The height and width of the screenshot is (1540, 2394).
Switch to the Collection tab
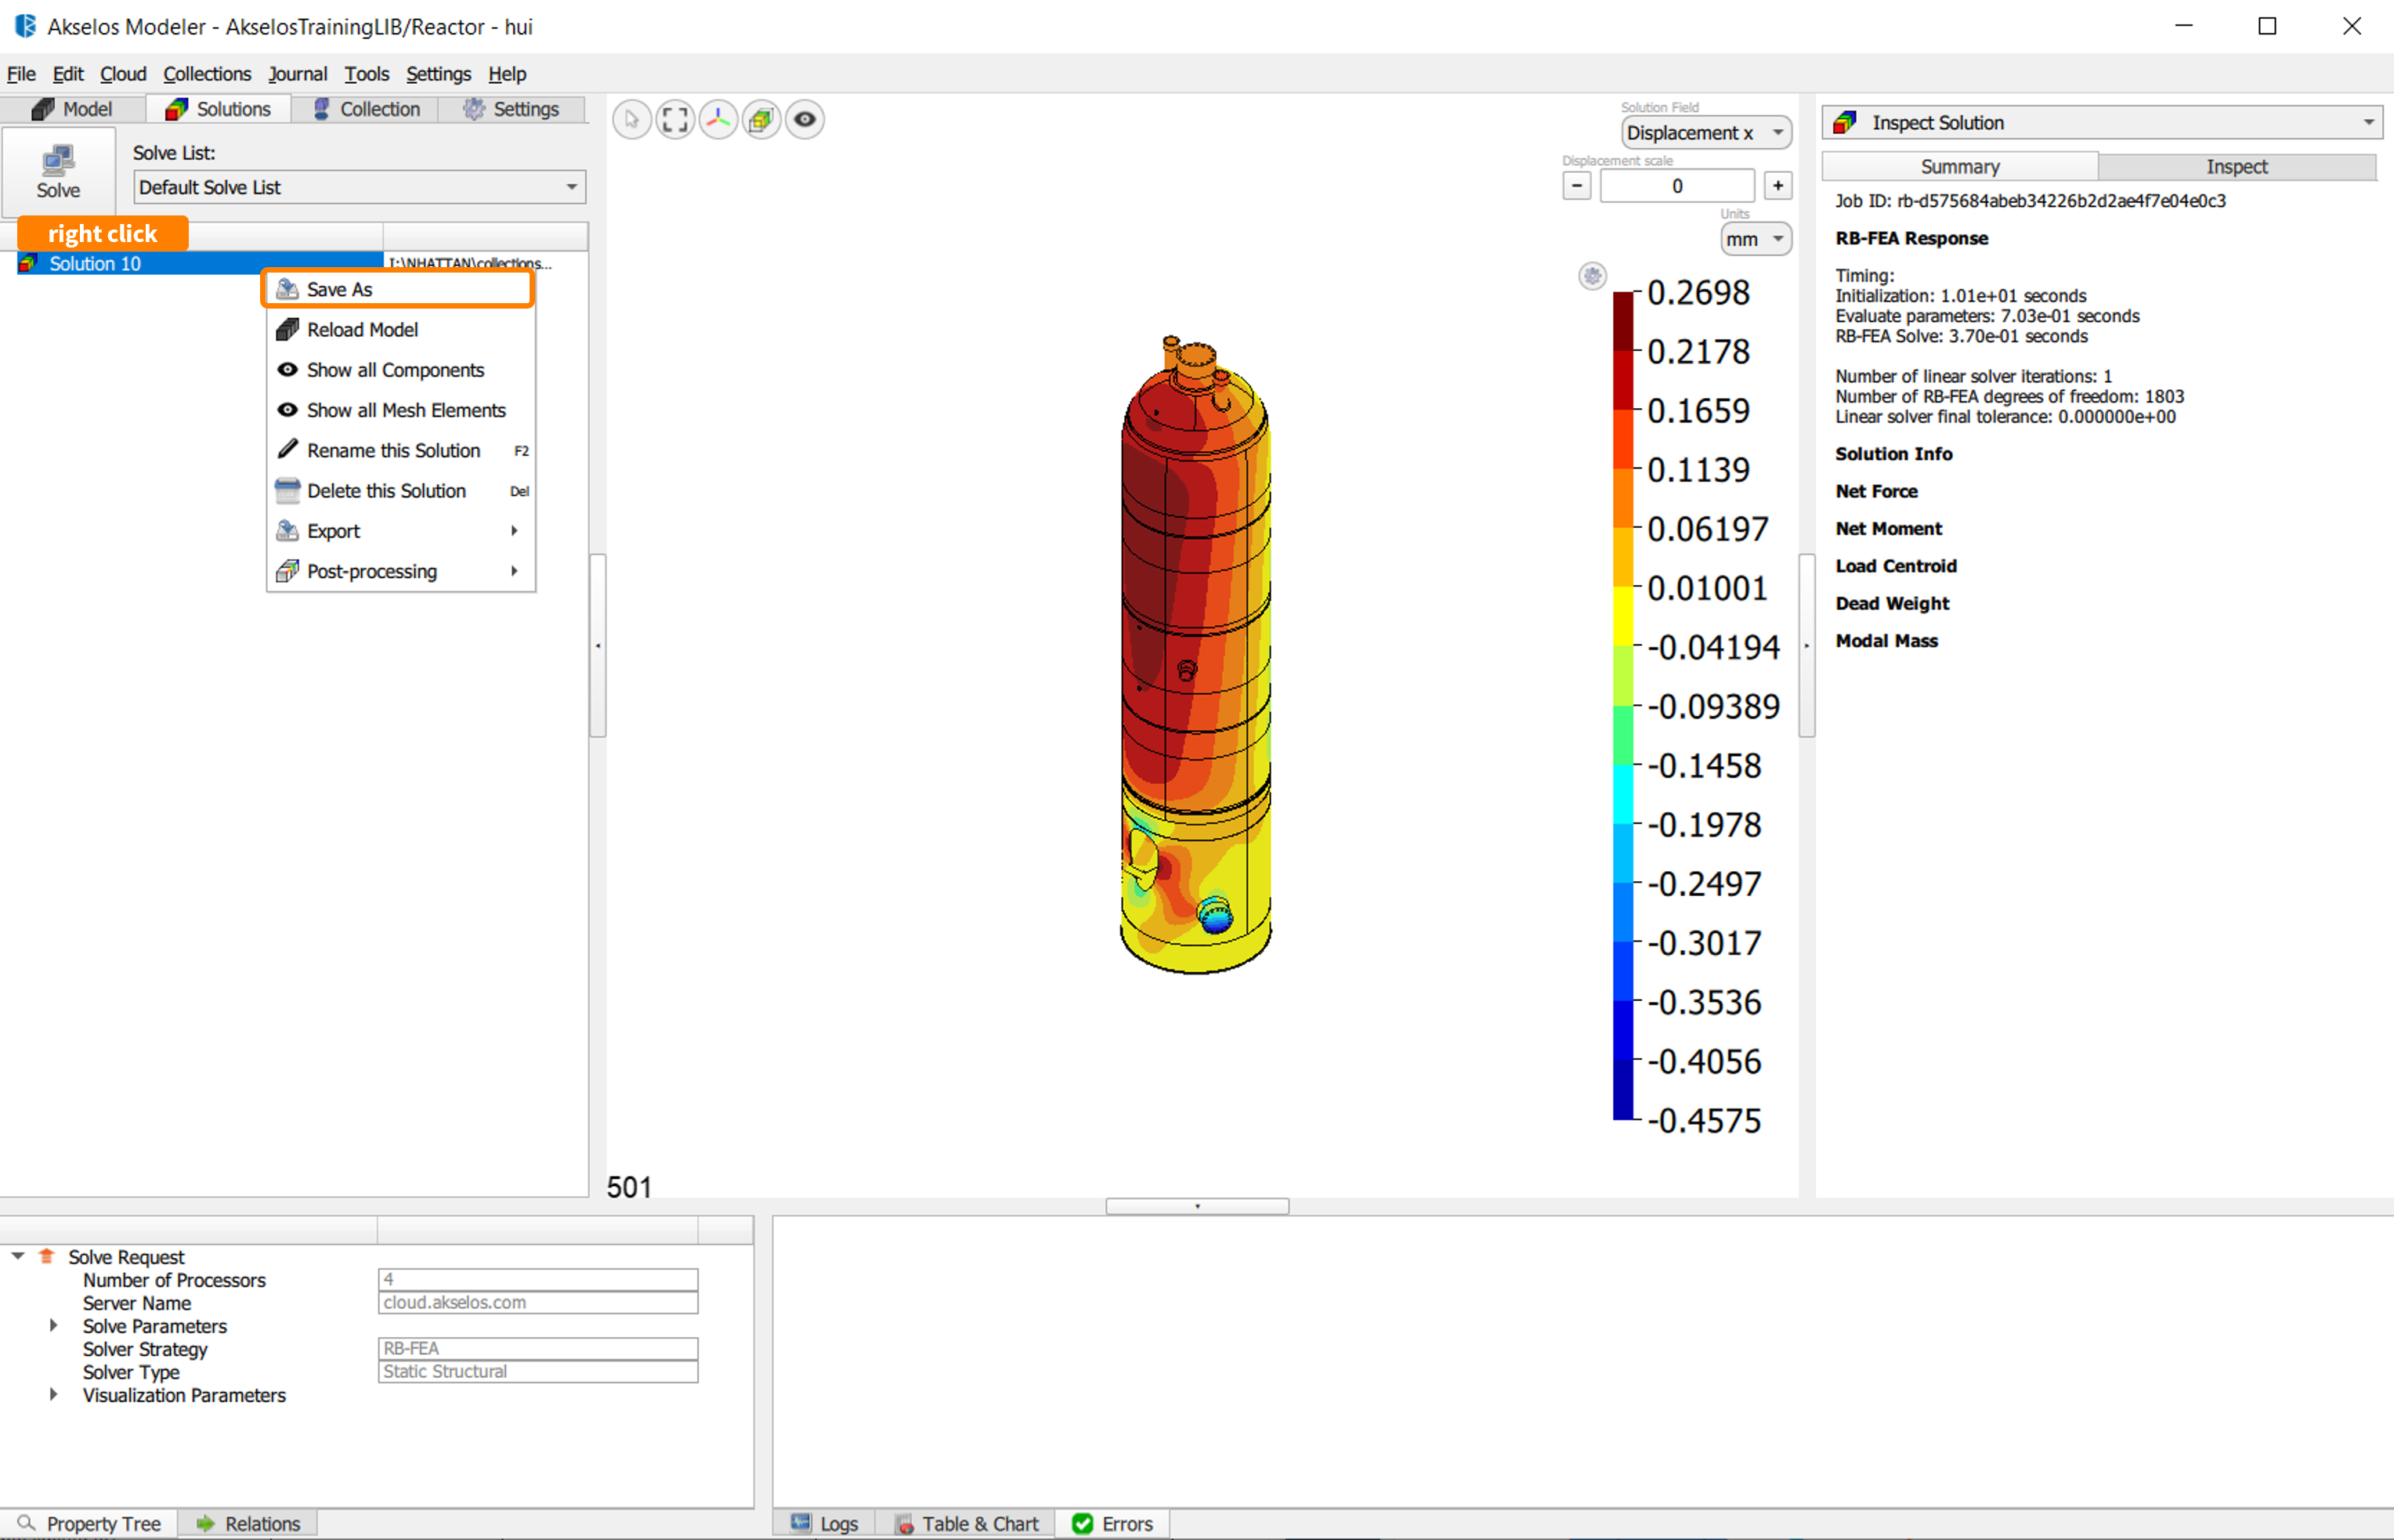[x=366, y=109]
